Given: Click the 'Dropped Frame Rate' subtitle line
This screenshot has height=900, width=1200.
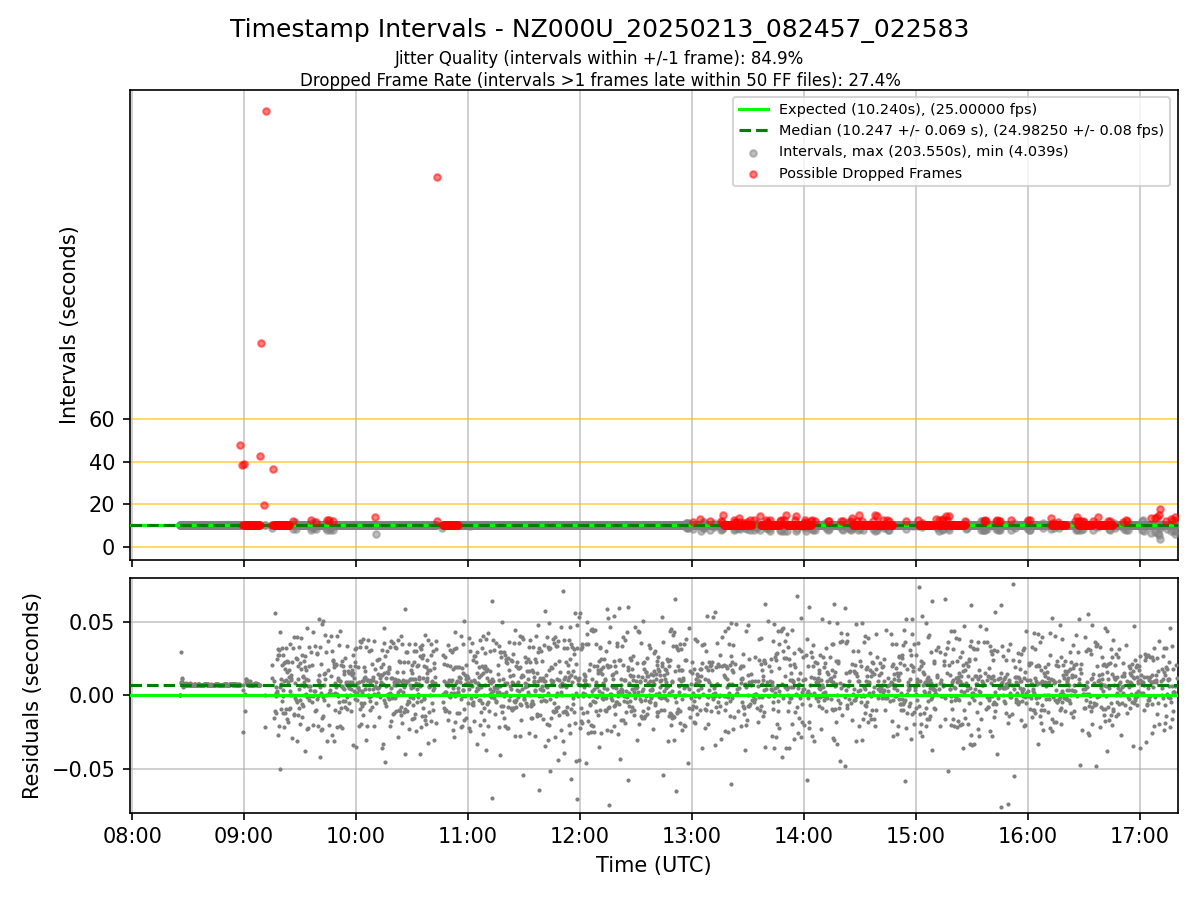Looking at the screenshot, I should (599, 80).
